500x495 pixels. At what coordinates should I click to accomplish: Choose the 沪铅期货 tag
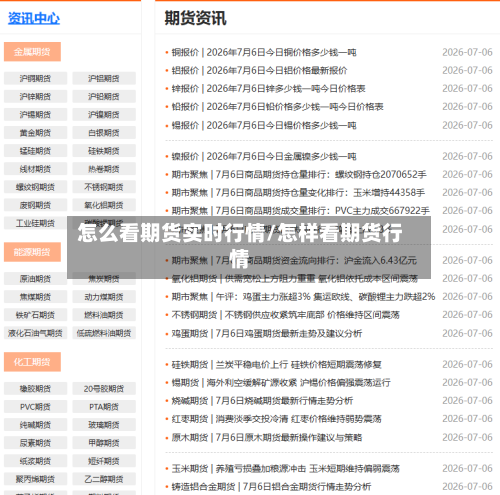104,96
